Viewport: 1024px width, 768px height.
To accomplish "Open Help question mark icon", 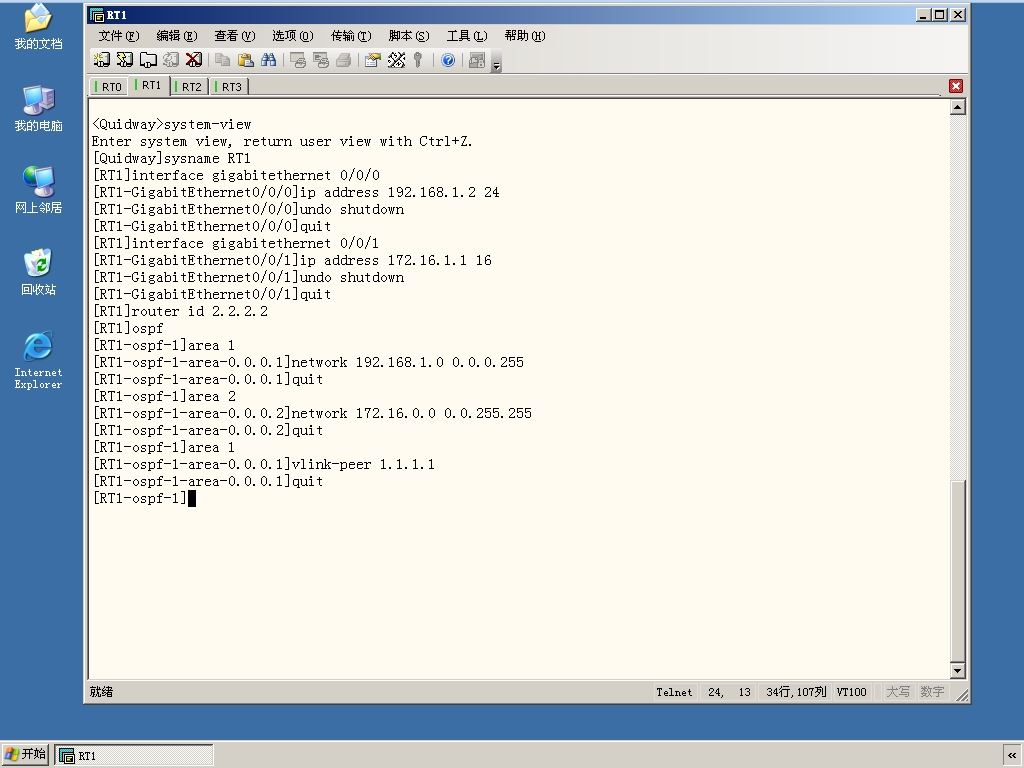I will click(448, 60).
